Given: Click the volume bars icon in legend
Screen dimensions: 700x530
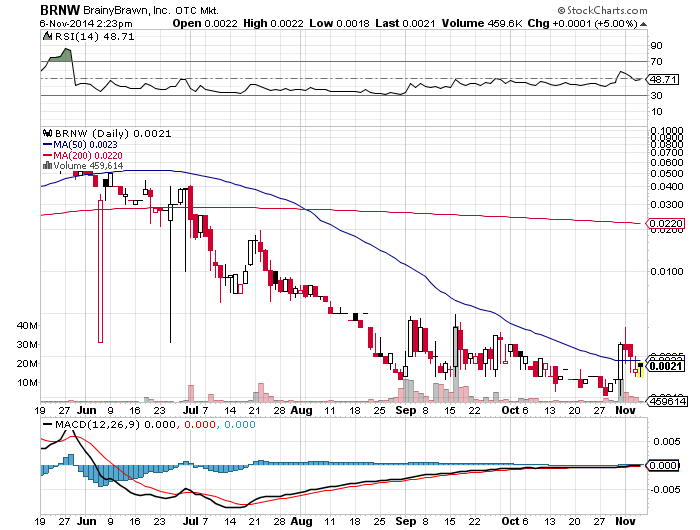Looking at the screenshot, I should (47, 166).
